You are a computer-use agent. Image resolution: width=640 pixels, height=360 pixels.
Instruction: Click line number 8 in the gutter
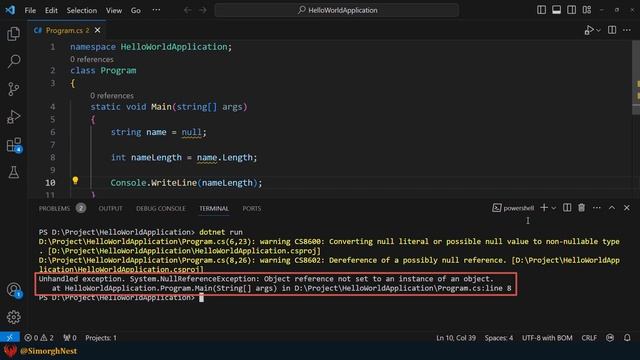[53, 158]
